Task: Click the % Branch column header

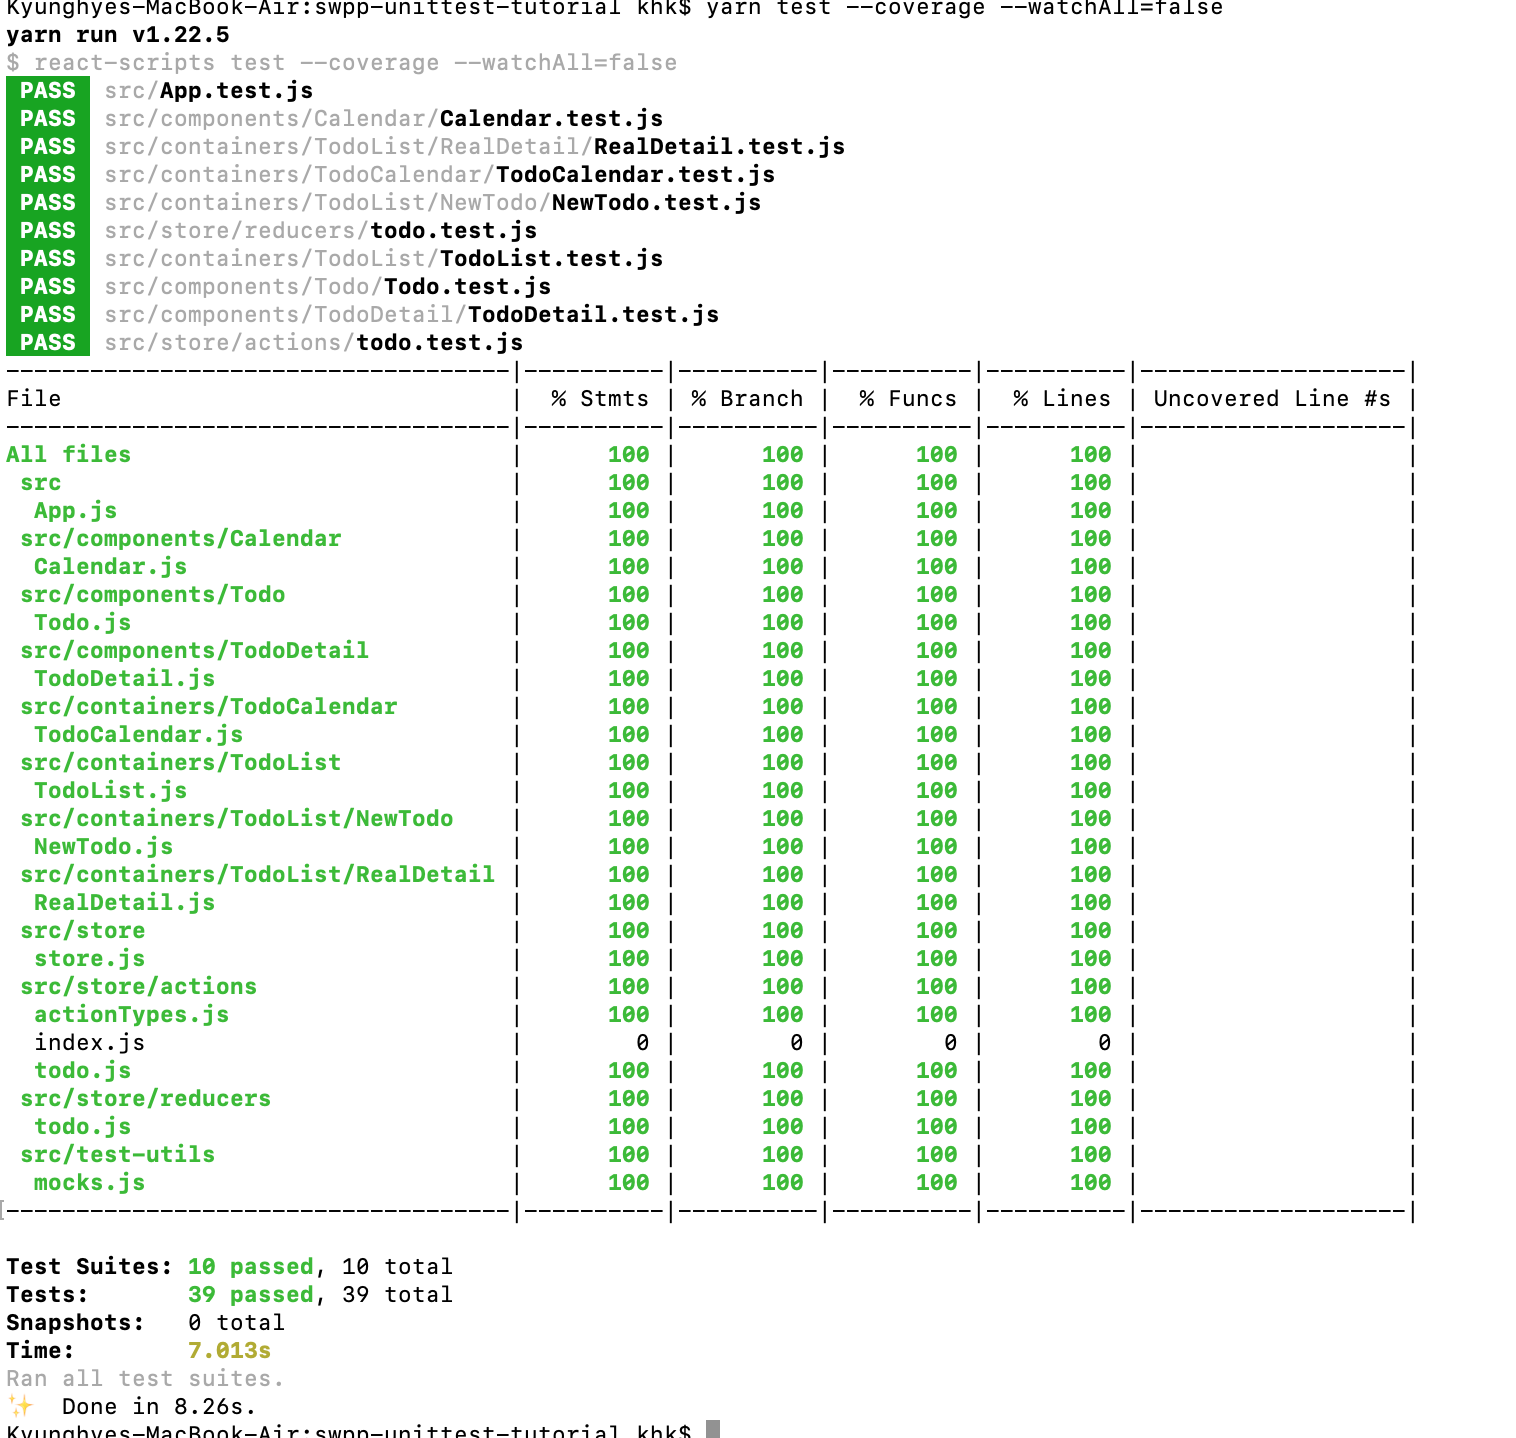Action: coord(747,399)
